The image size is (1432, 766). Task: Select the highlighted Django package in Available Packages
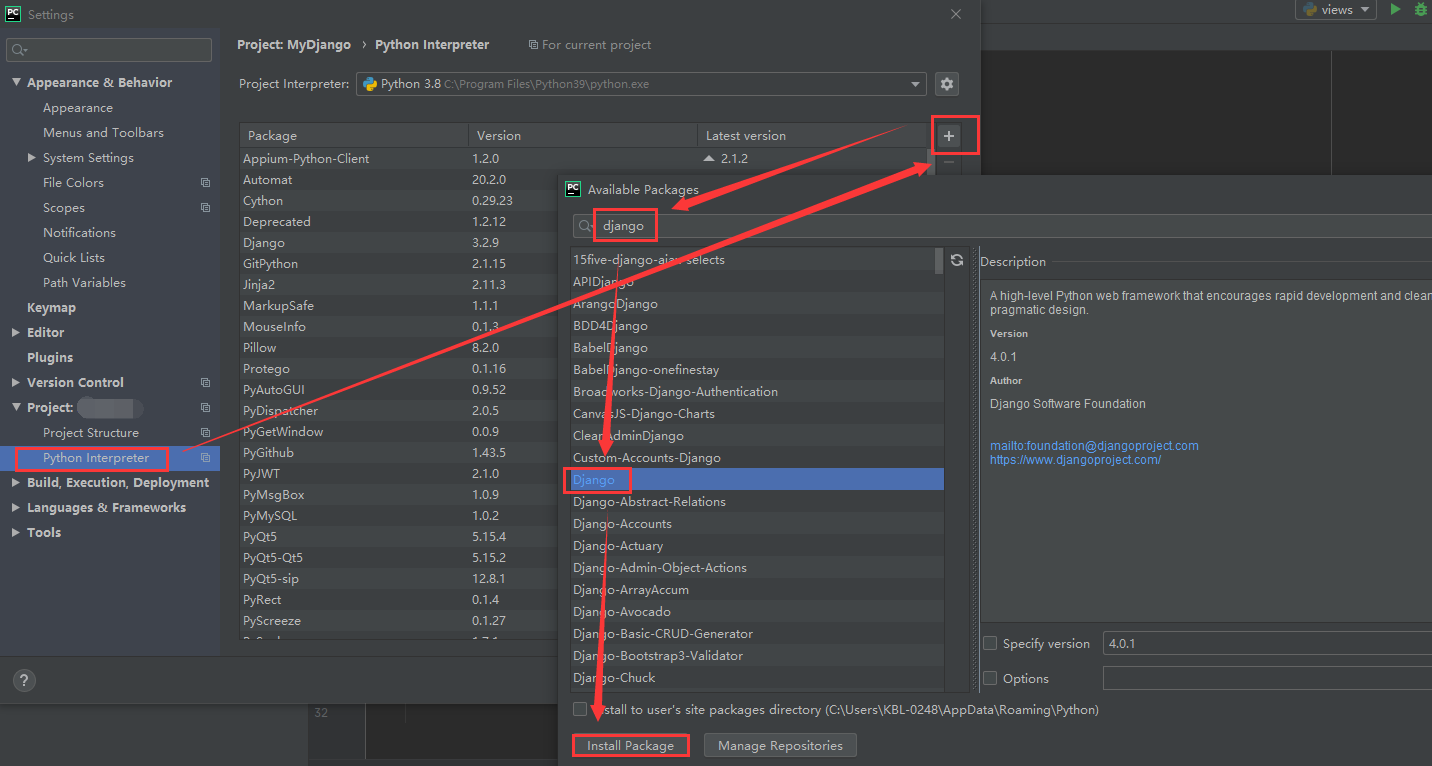pyautogui.click(x=757, y=480)
